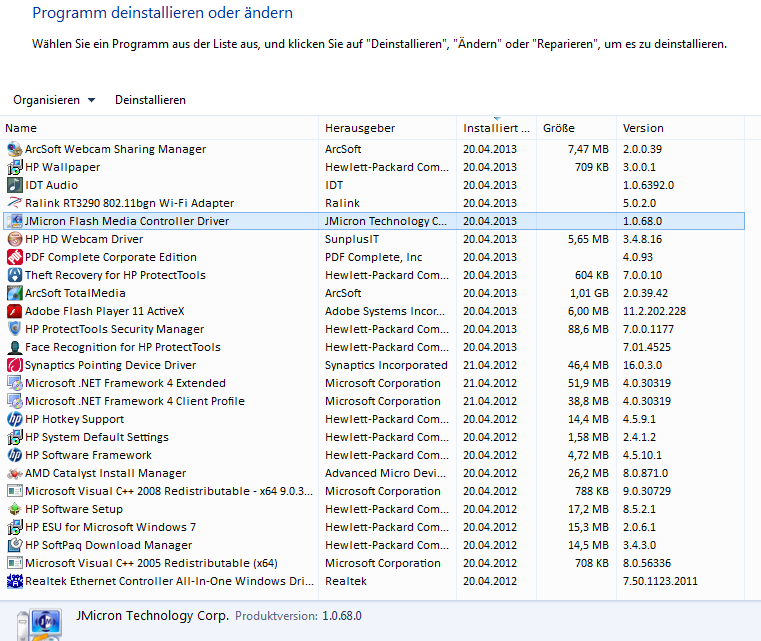Click the Ralink Wi-Fi Adapter icon
This screenshot has height=641, width=761.
coord(15,203)
